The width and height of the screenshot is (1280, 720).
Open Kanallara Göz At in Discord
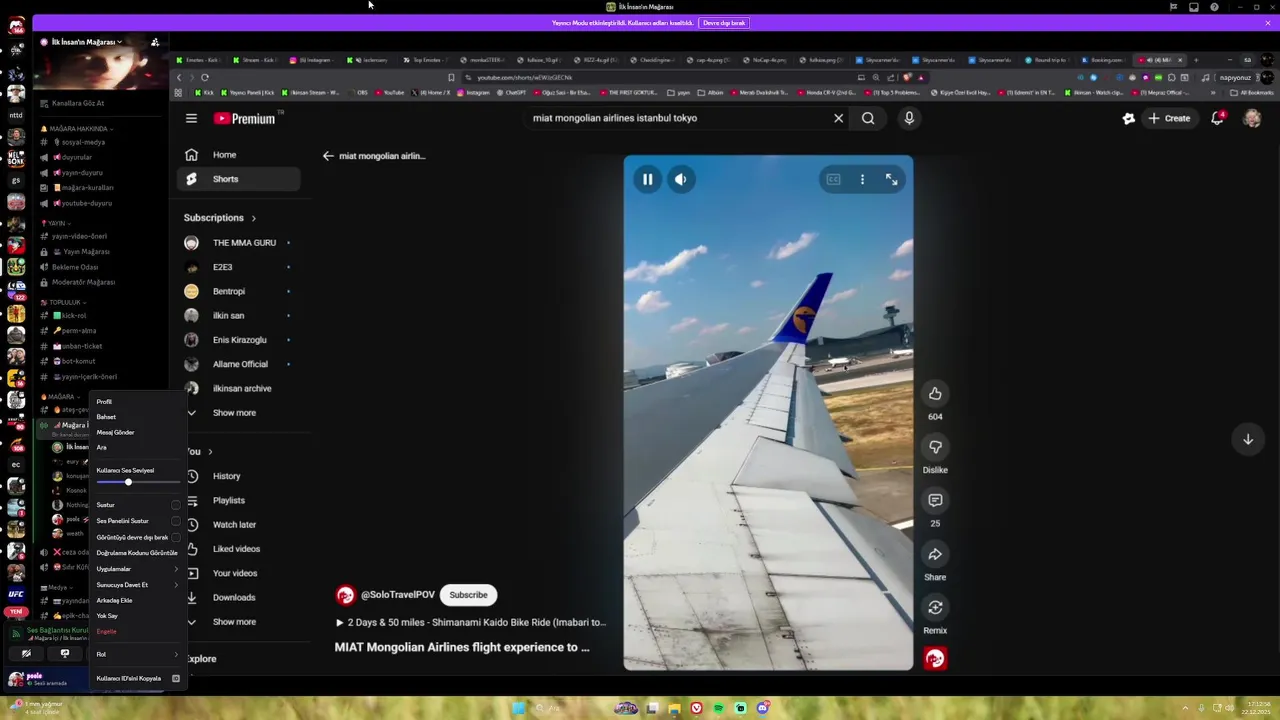(78, 103)
